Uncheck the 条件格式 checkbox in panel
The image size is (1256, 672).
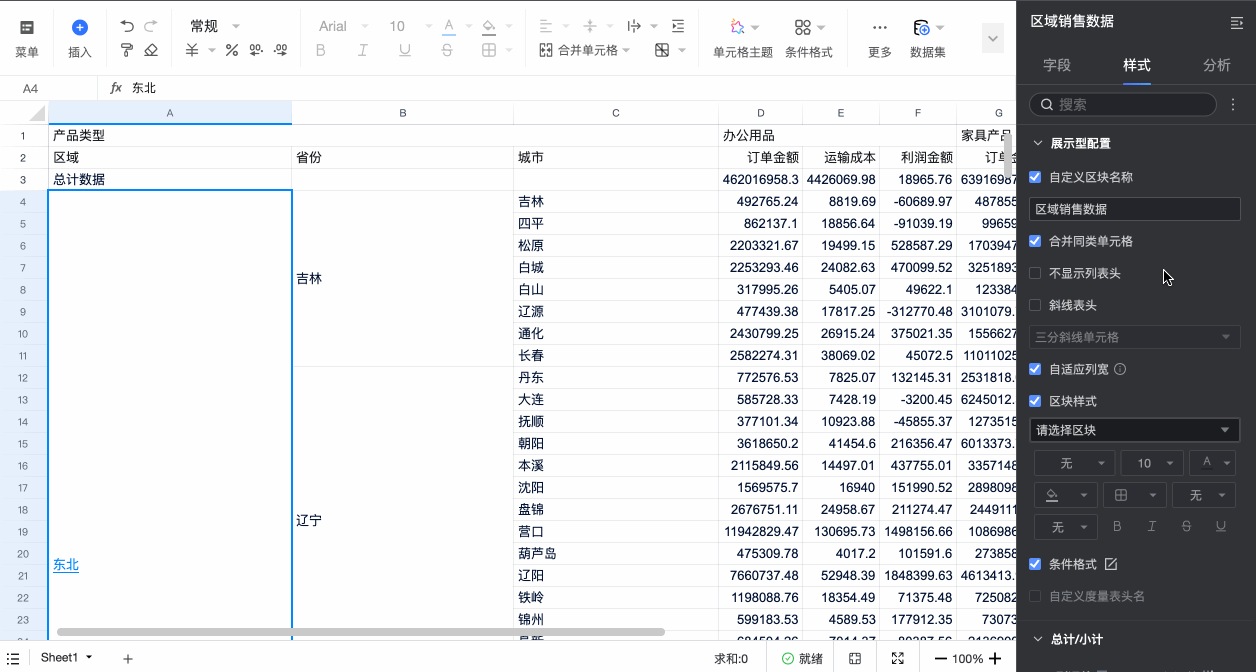[x=1035, y=564]
